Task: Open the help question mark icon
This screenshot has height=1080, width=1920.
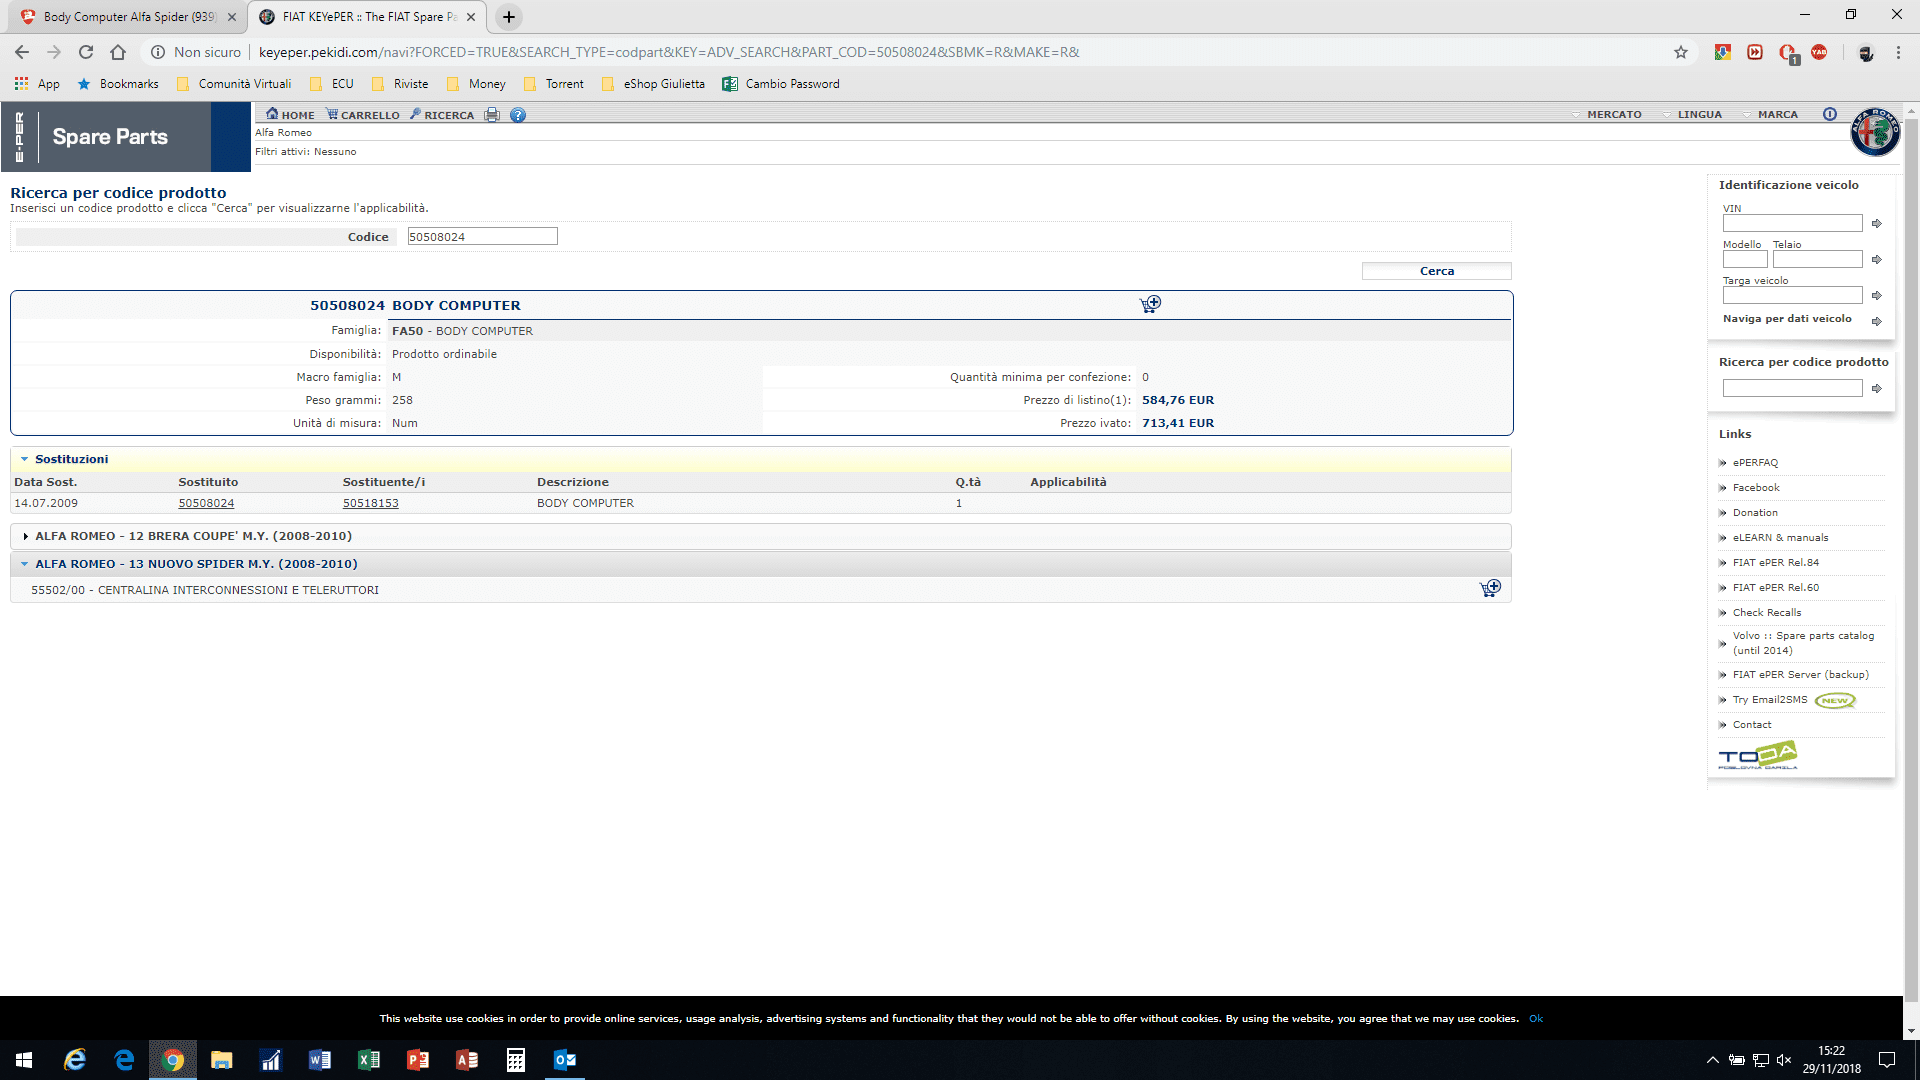Action: 518,115
